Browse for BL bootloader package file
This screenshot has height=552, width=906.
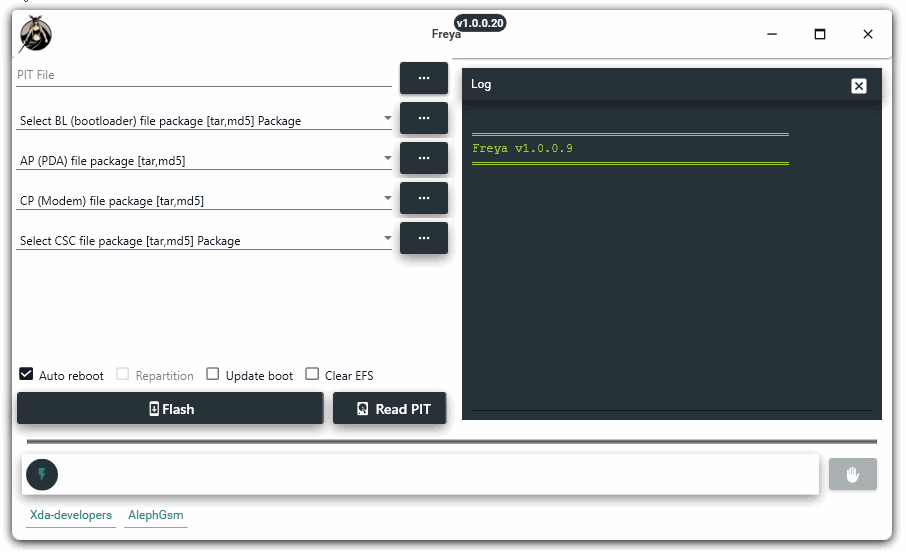(x=424, y=118)
